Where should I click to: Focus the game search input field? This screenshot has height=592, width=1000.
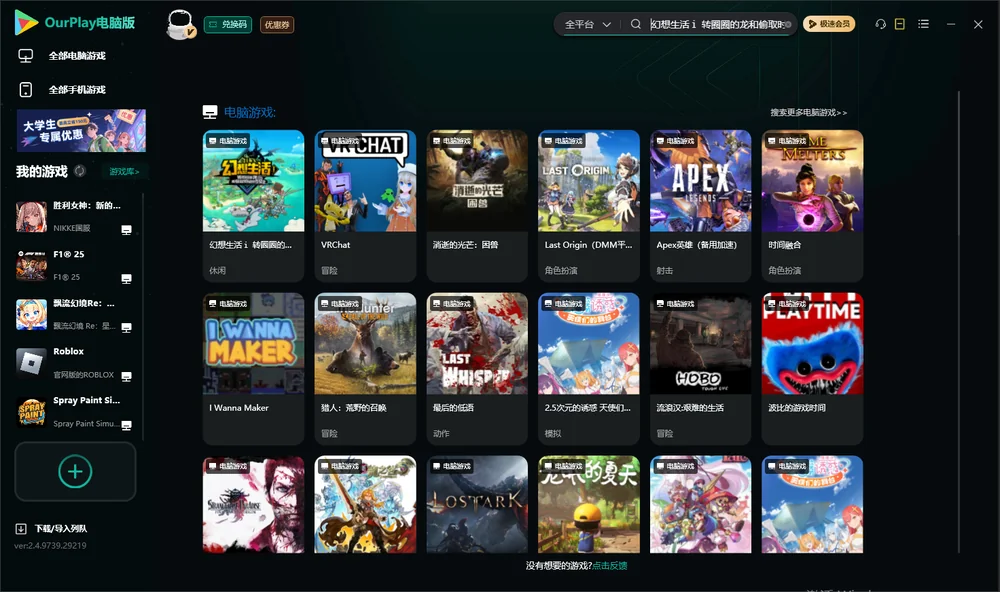(716, 24)
